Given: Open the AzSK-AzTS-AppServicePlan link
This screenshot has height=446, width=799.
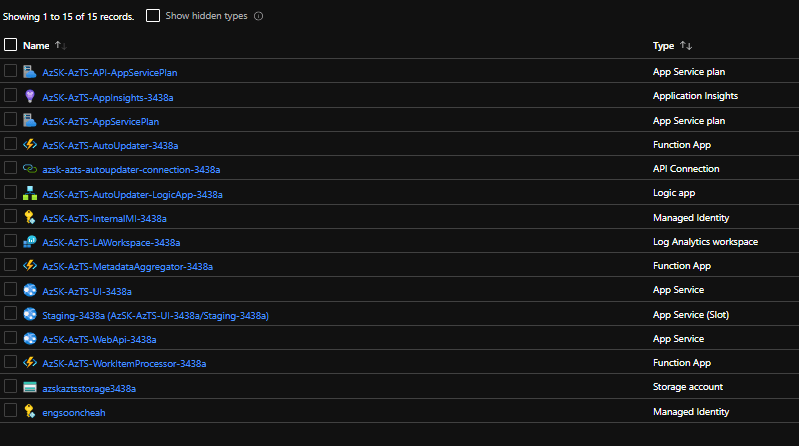Looking at the screenshot, I should [x=100, y=121].
